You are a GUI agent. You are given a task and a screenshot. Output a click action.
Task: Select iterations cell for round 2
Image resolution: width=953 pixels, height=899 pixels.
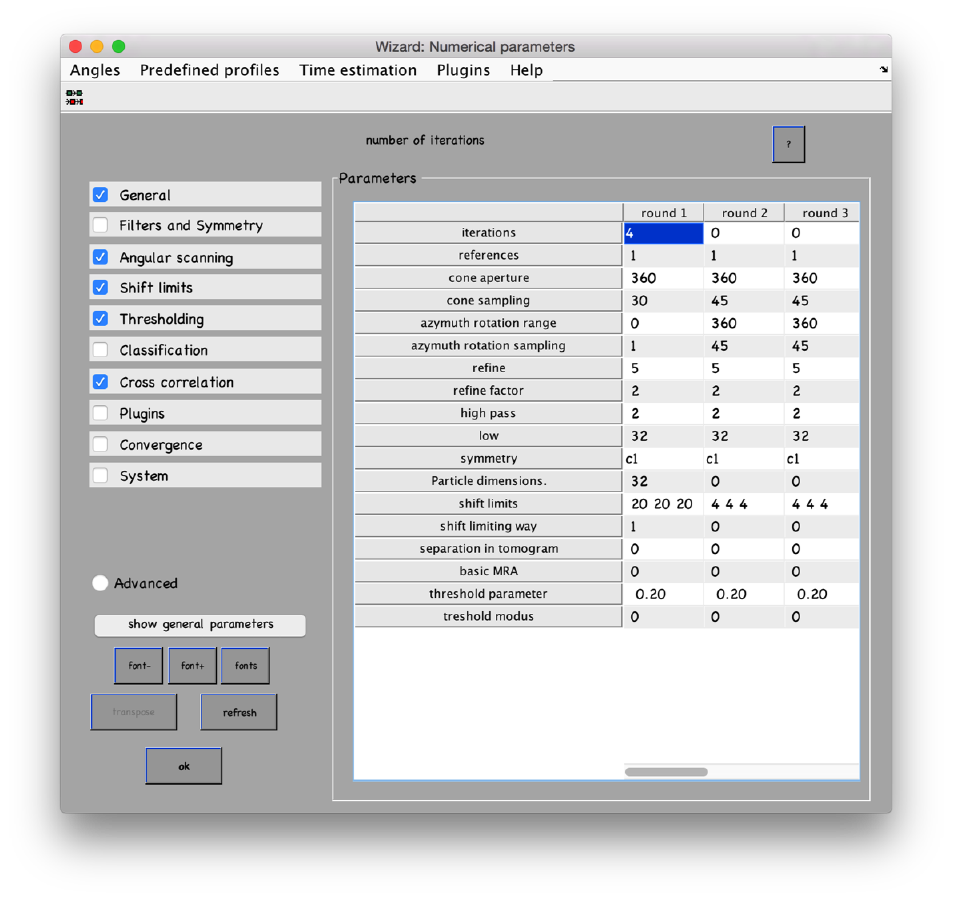[744, 233]
